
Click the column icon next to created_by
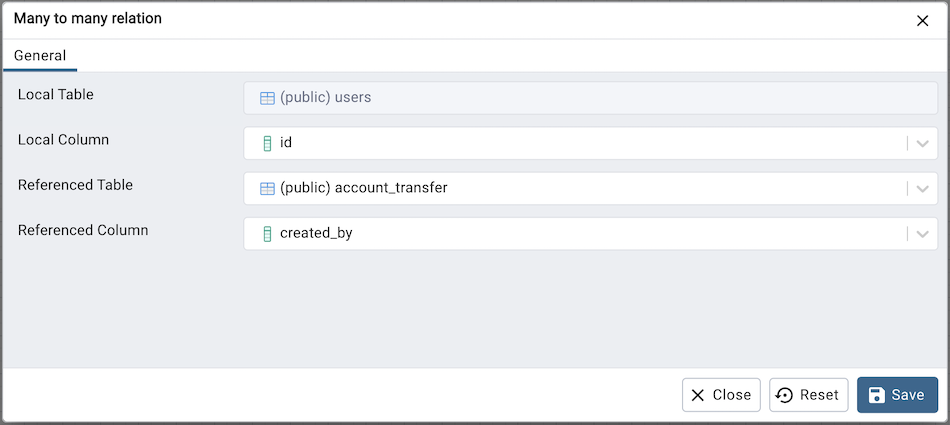coord(267,233)
